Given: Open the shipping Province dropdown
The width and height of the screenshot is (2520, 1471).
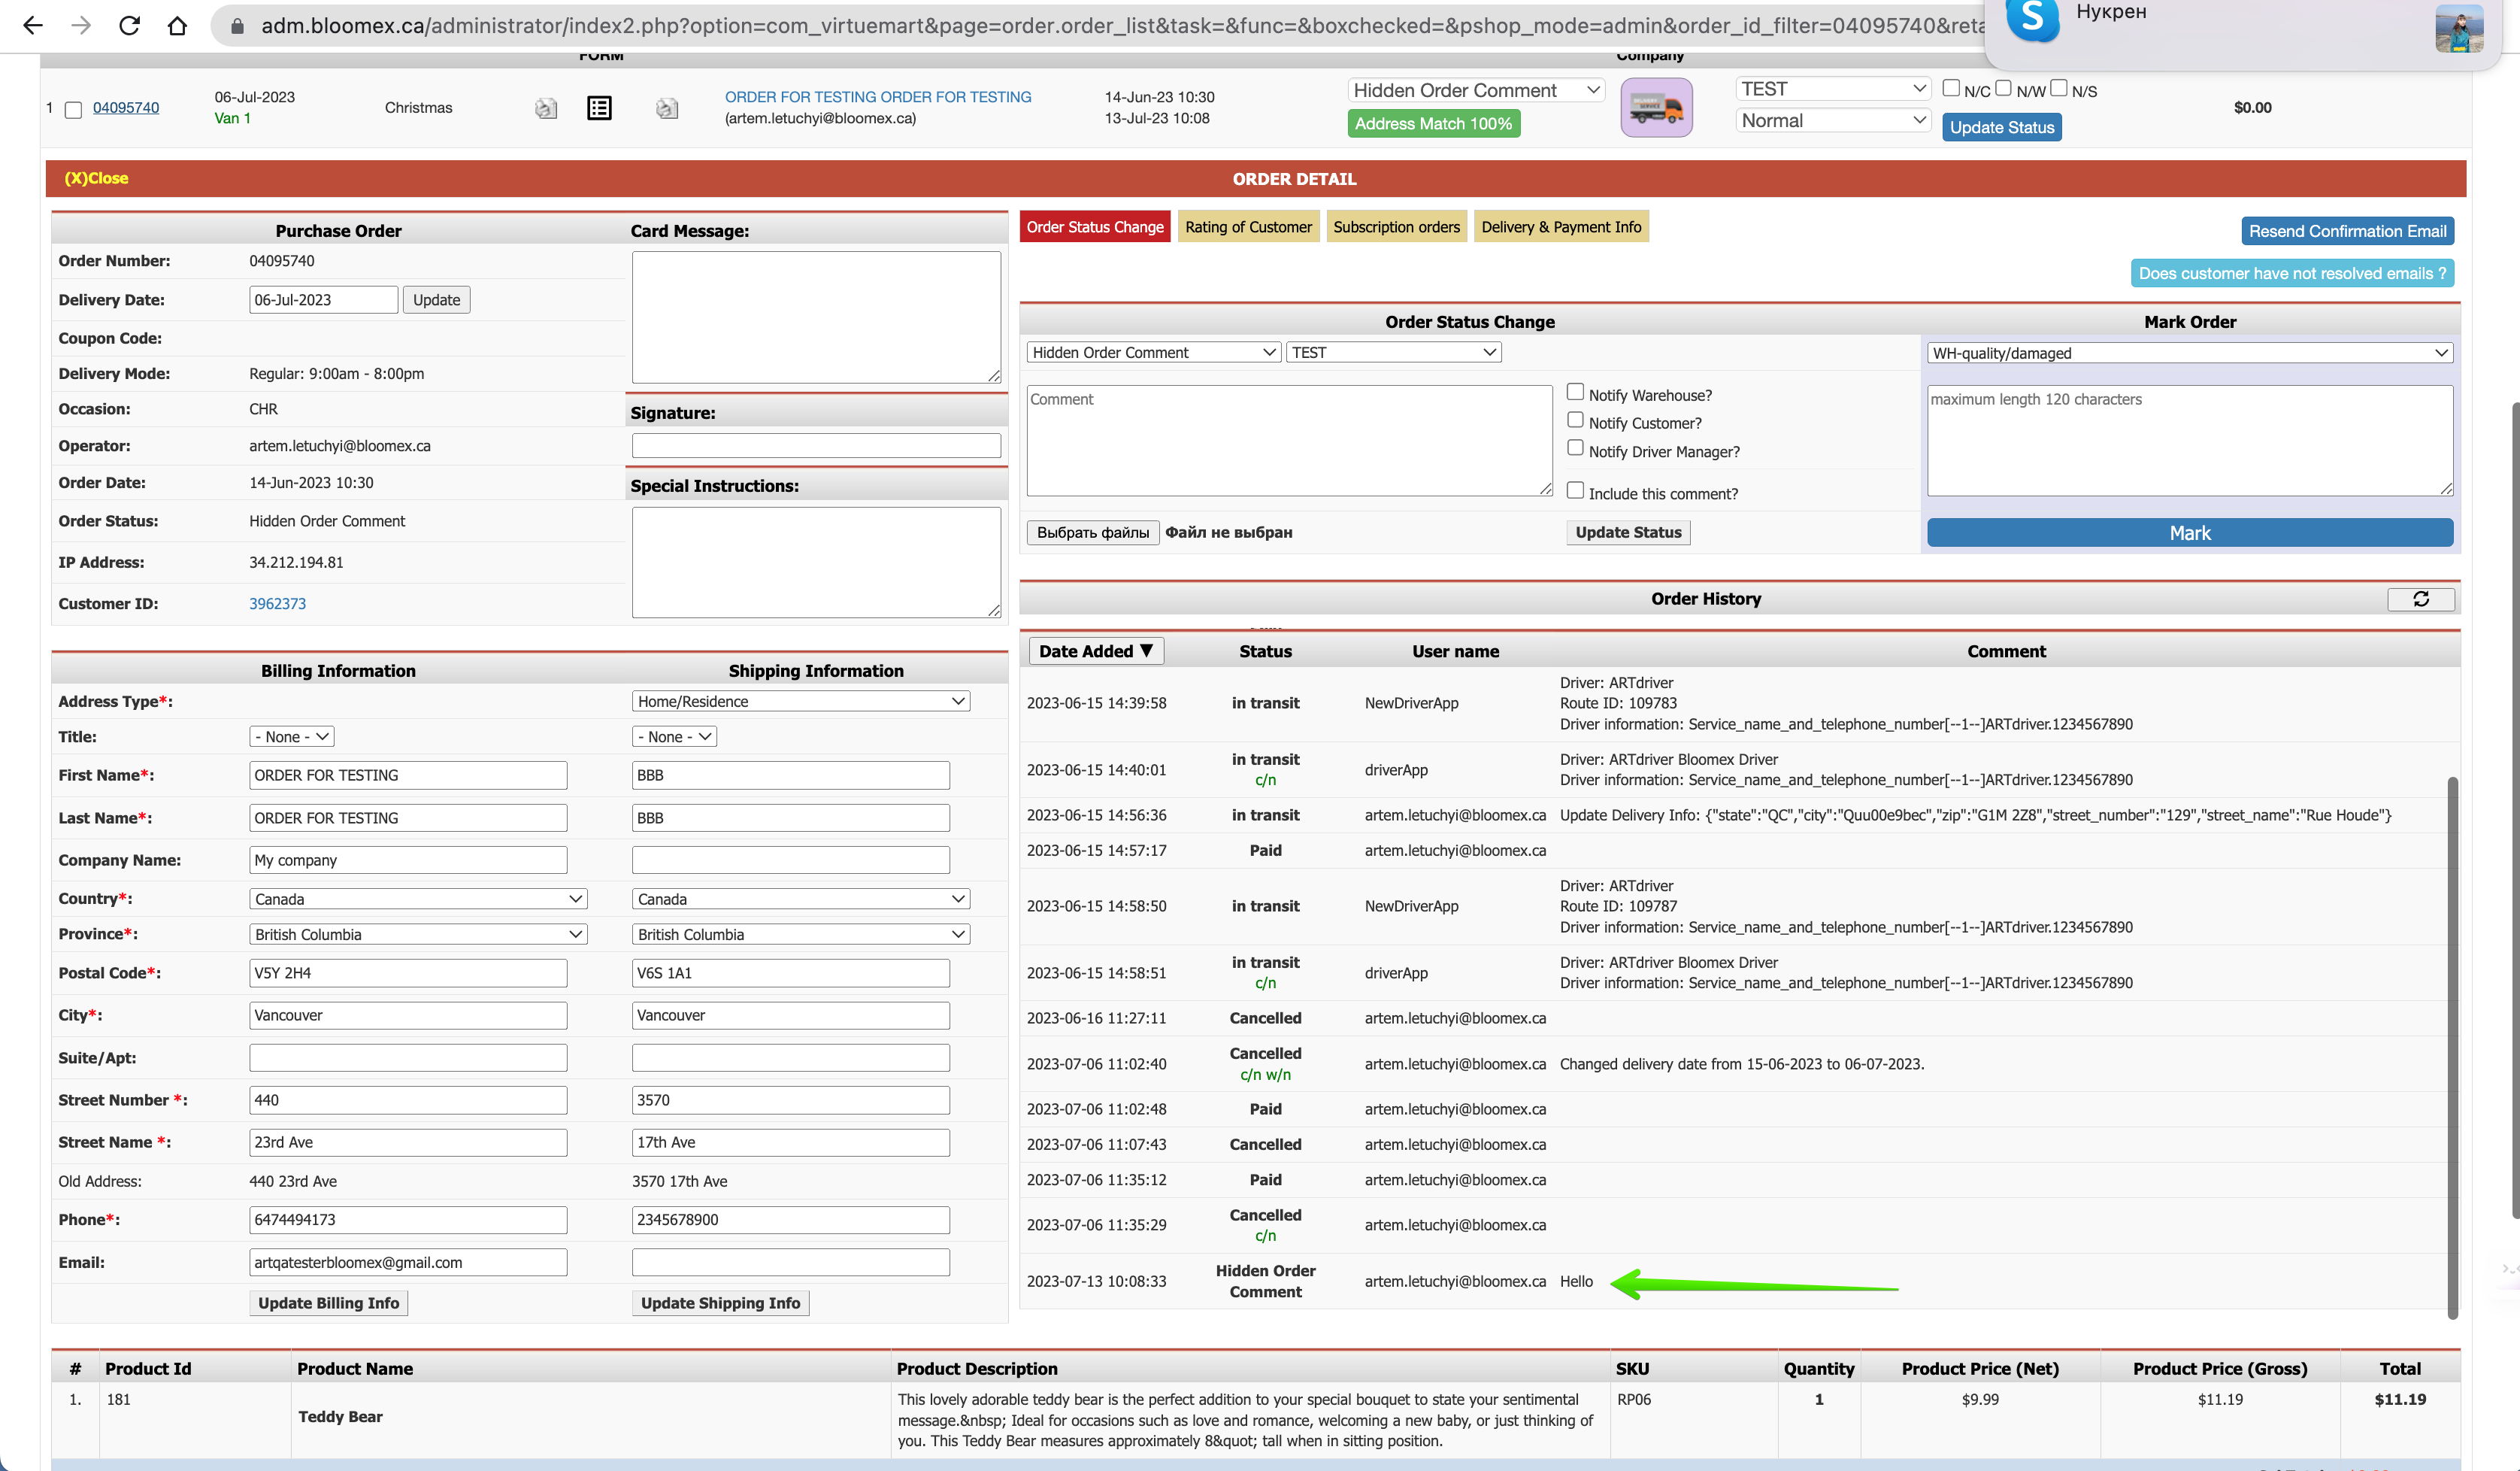Looking at the screenshot, I should 801,934.
